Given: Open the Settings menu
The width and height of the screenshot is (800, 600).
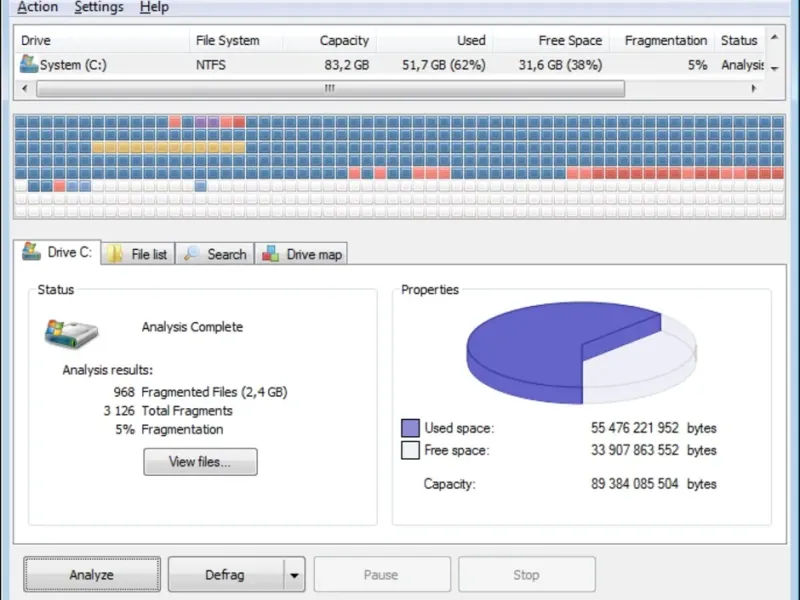Looking at the screenshot, I should click(x=99, y=7).
